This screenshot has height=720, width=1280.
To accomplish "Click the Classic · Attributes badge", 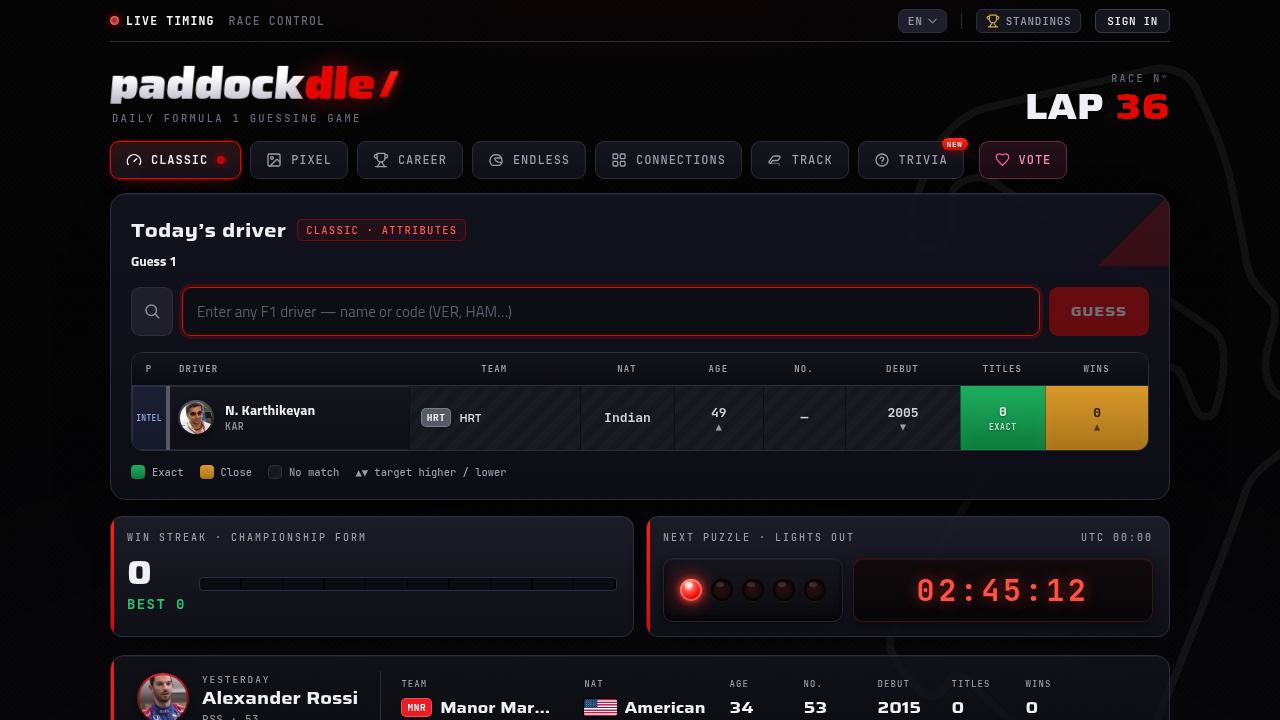I will pos(381,230).
